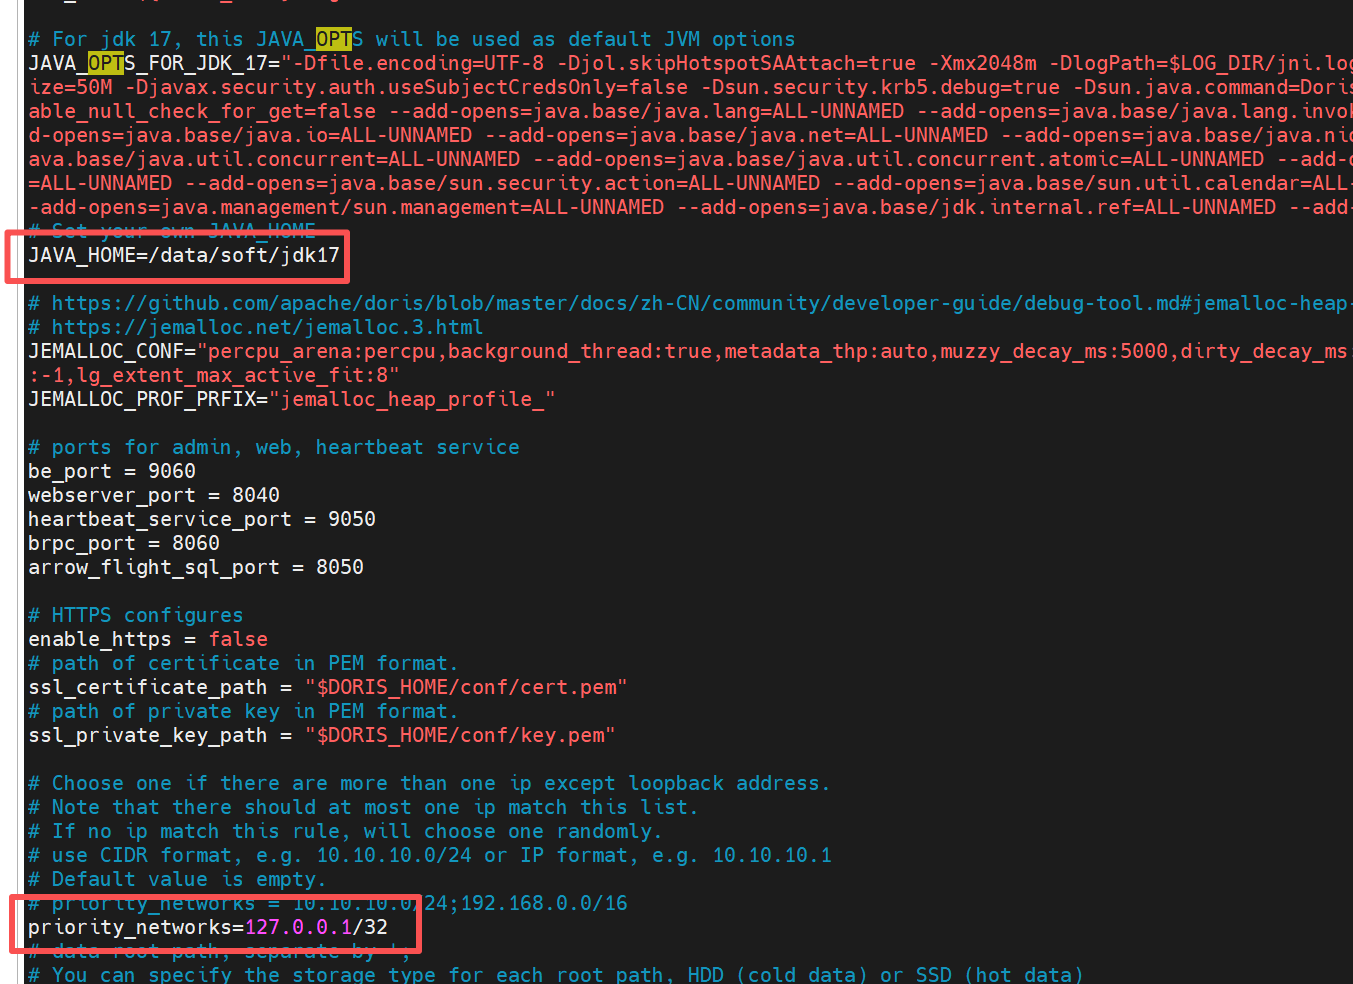Viewport: 1353px width, 984px height.
Task: Click the line starting '=ALL-UNNAMED --add-opens=java.base/sun.security.action'
Action: pos(690,183)
